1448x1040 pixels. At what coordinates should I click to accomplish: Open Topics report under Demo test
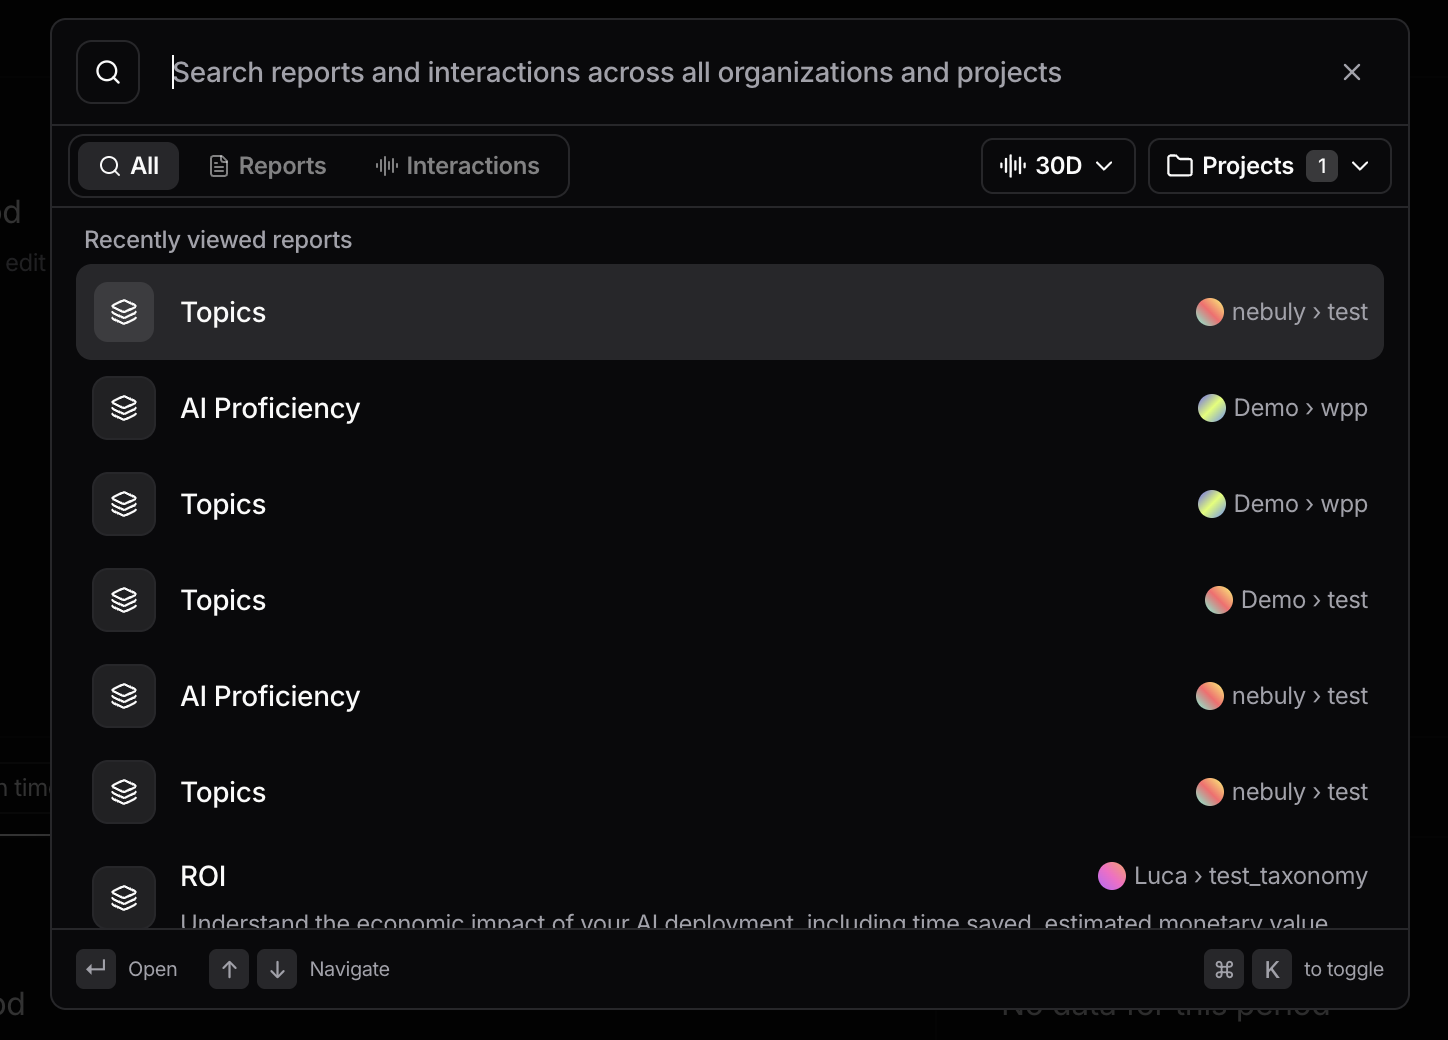(730, 600)
